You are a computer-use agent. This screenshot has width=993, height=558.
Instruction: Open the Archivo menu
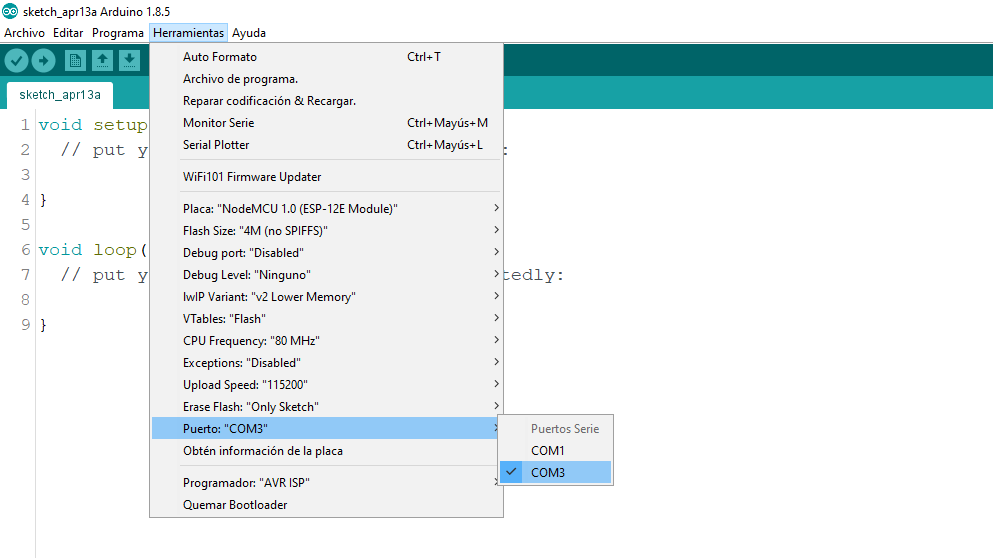25,33
